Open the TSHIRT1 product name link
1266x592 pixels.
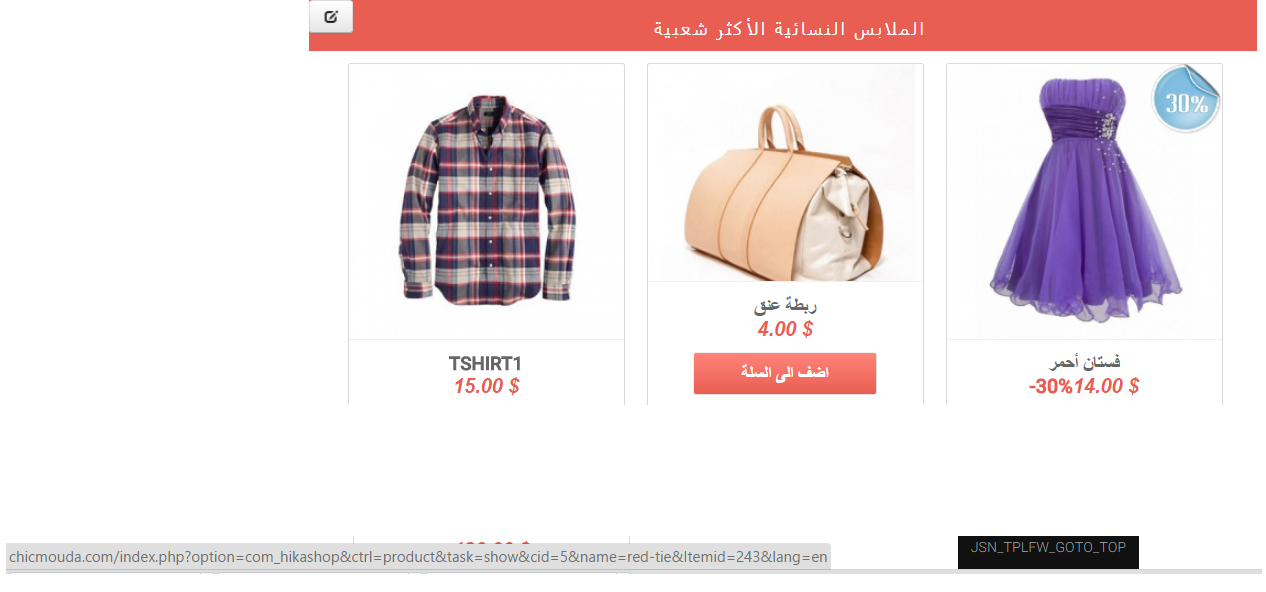pyautogui.click(x=486, y=364)
